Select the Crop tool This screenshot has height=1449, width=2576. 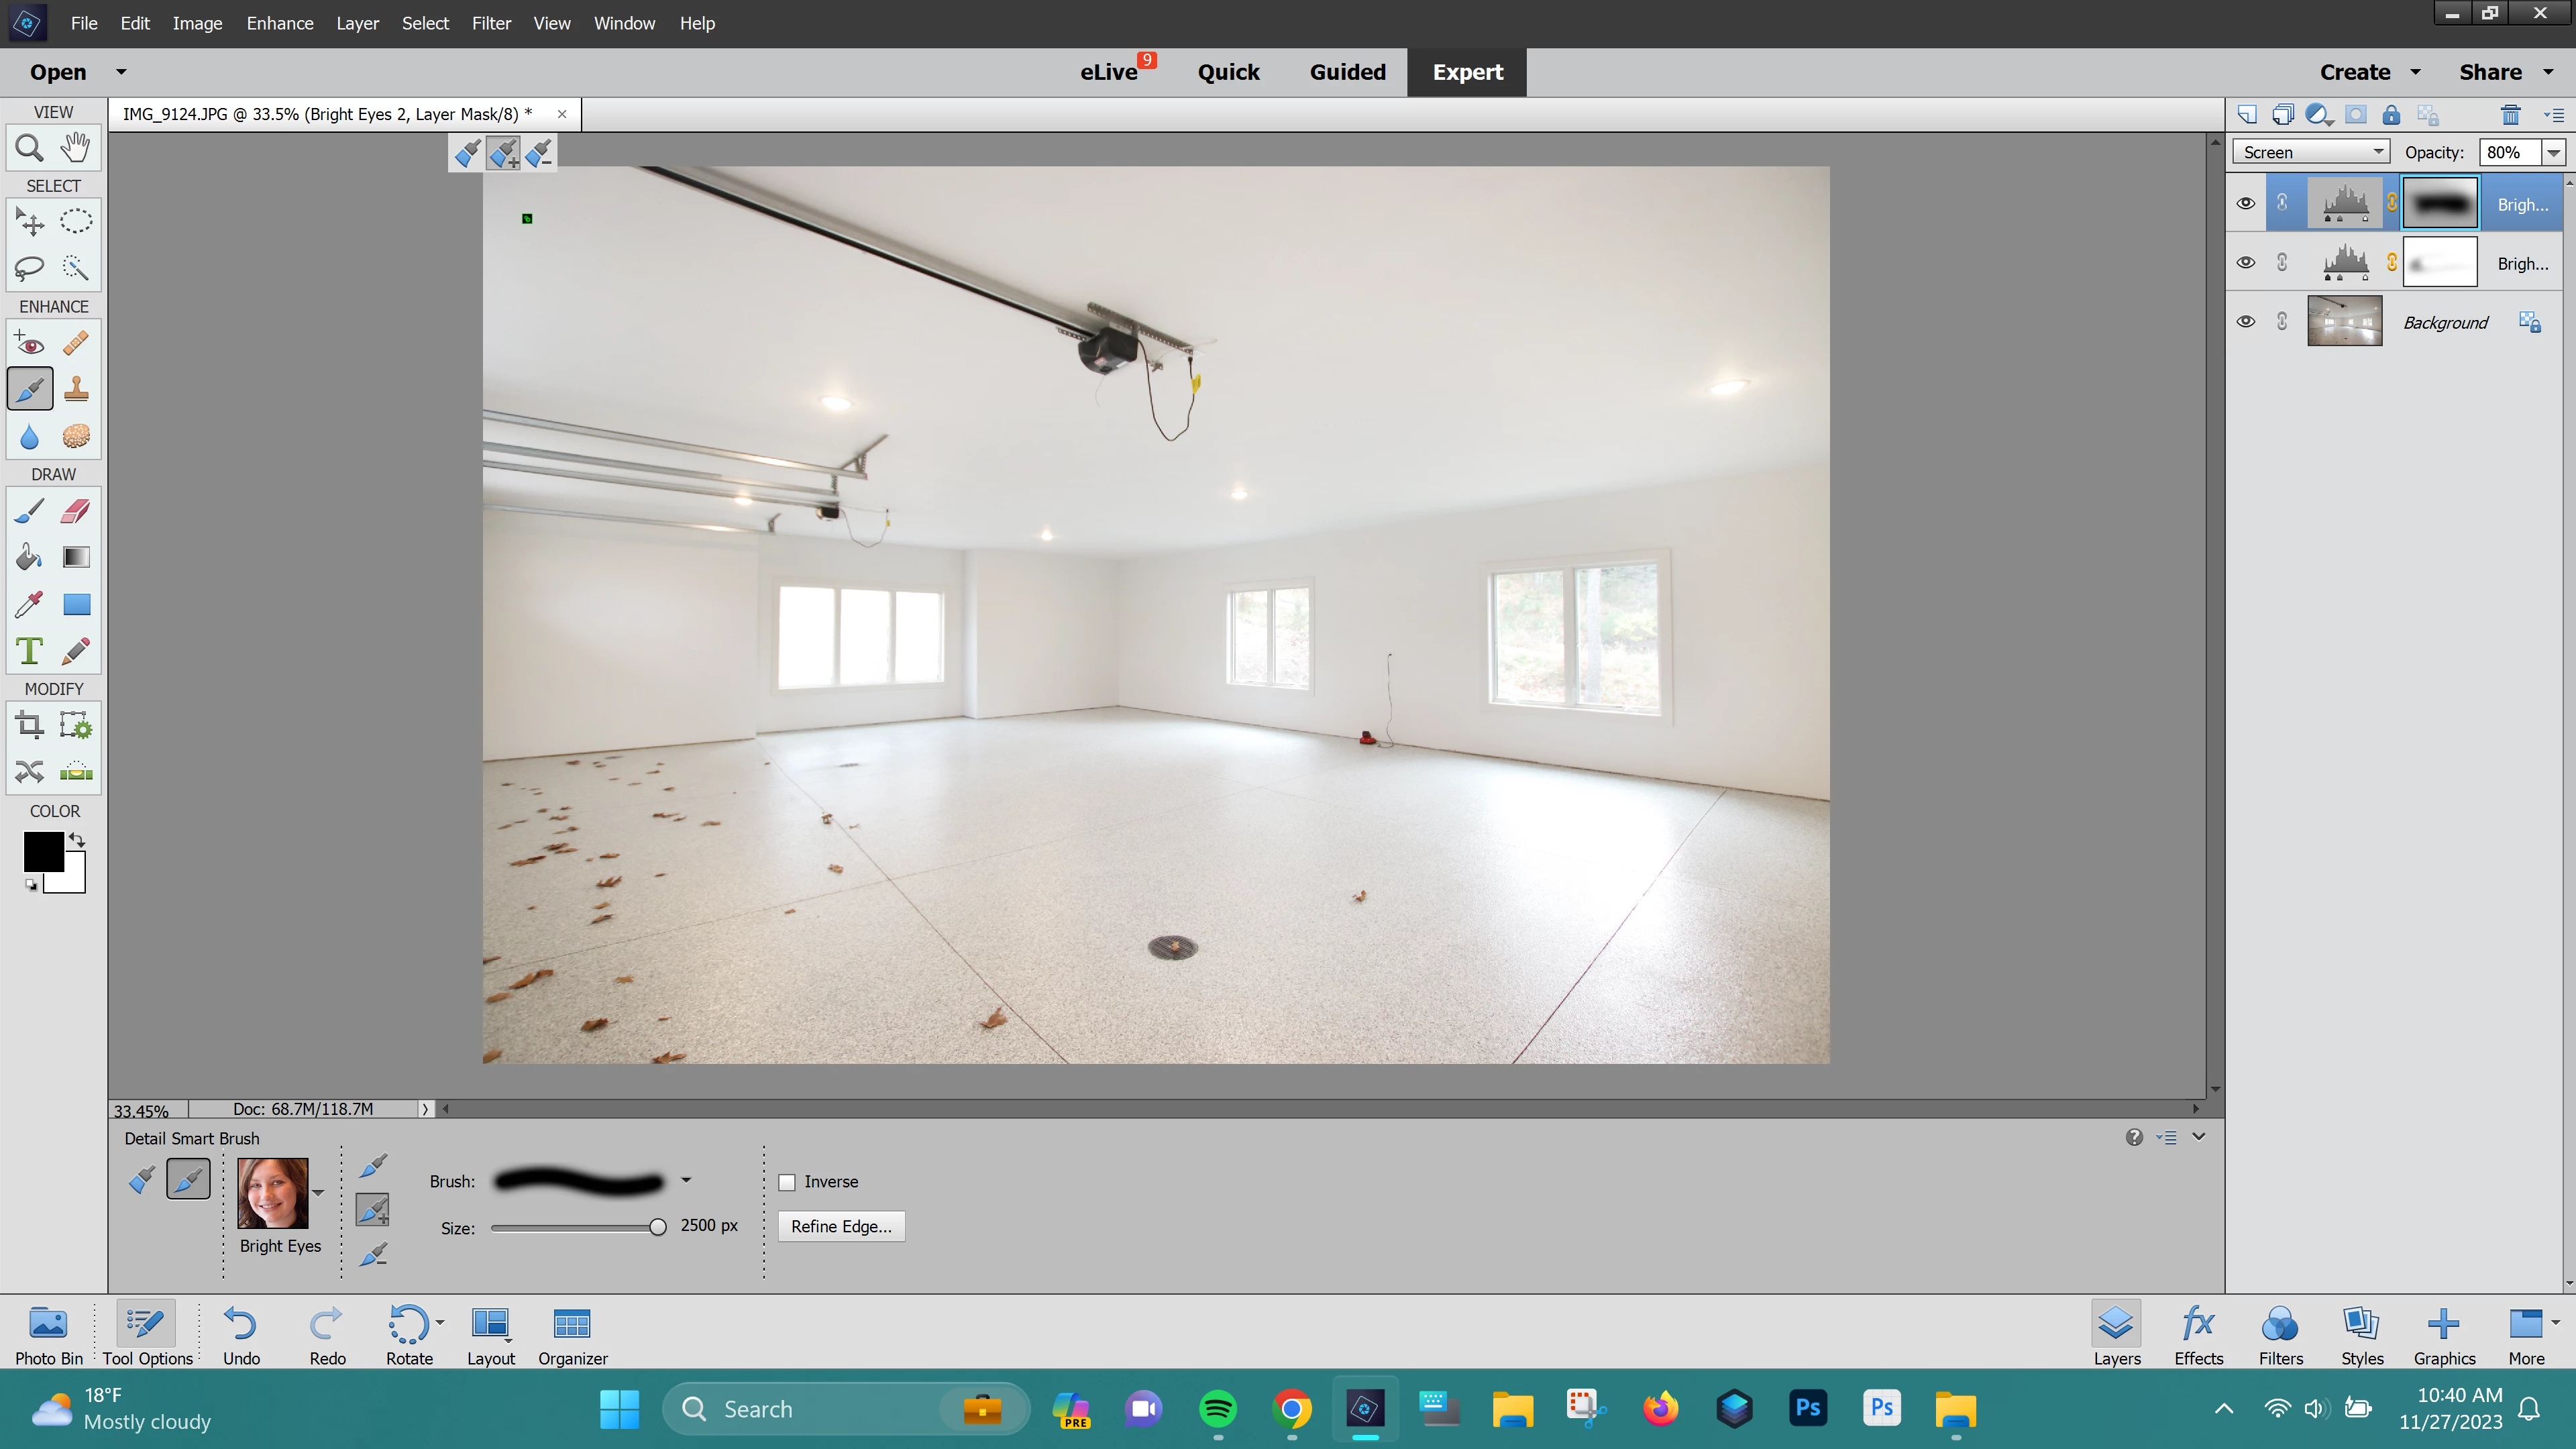coord(29,725)
